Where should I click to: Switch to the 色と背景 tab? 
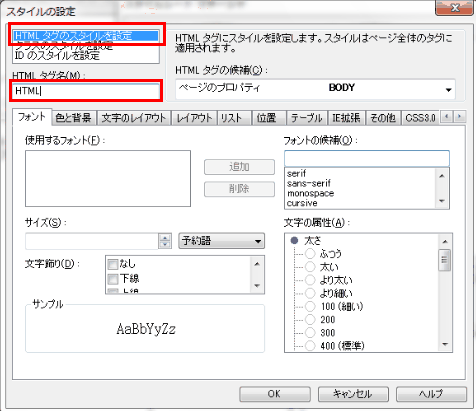coord(74,118)
